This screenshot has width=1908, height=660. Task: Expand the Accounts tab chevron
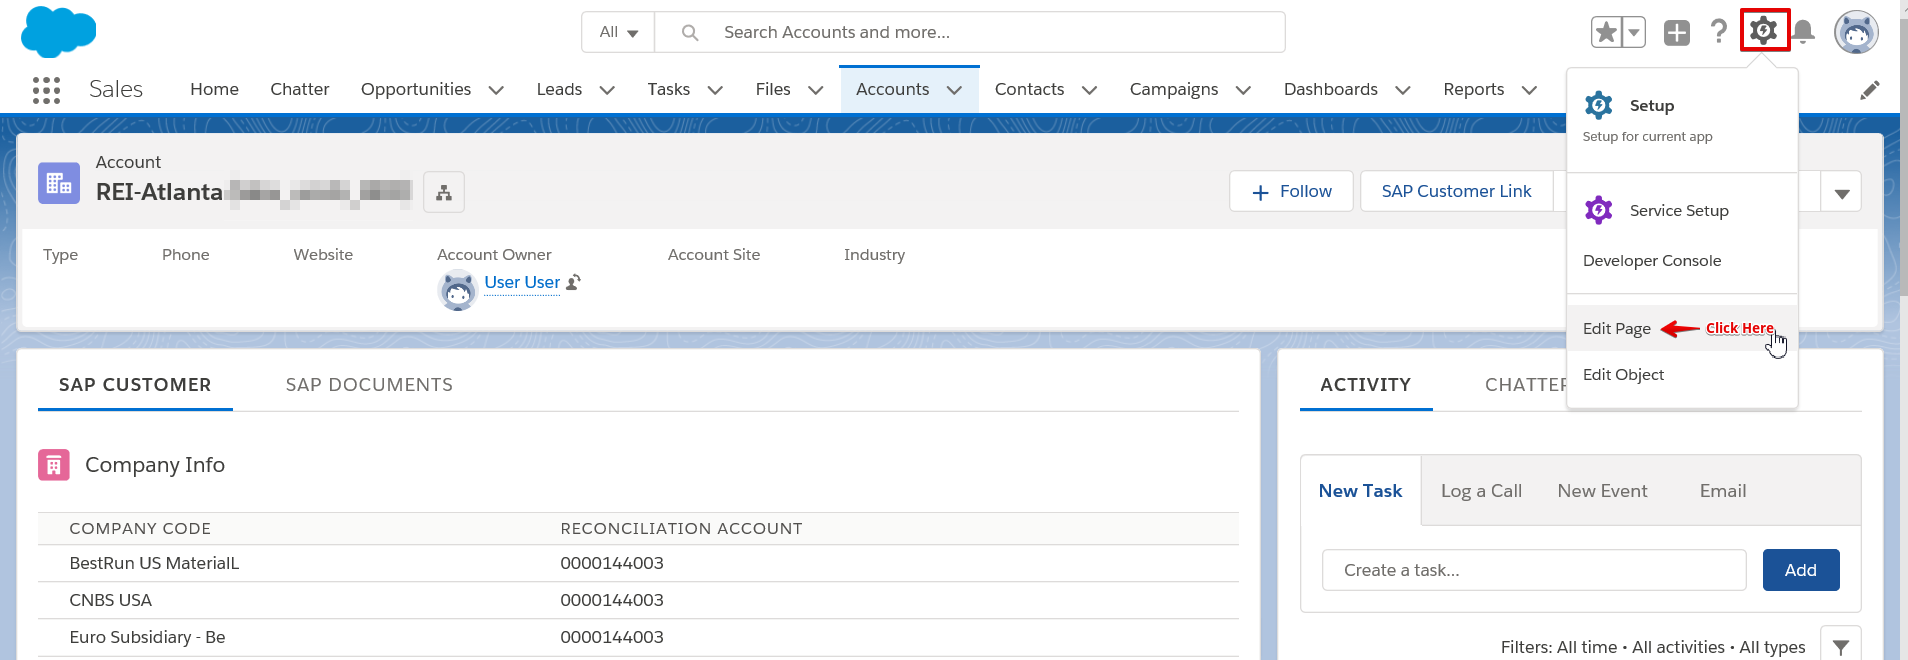click(x=954, y=90)
